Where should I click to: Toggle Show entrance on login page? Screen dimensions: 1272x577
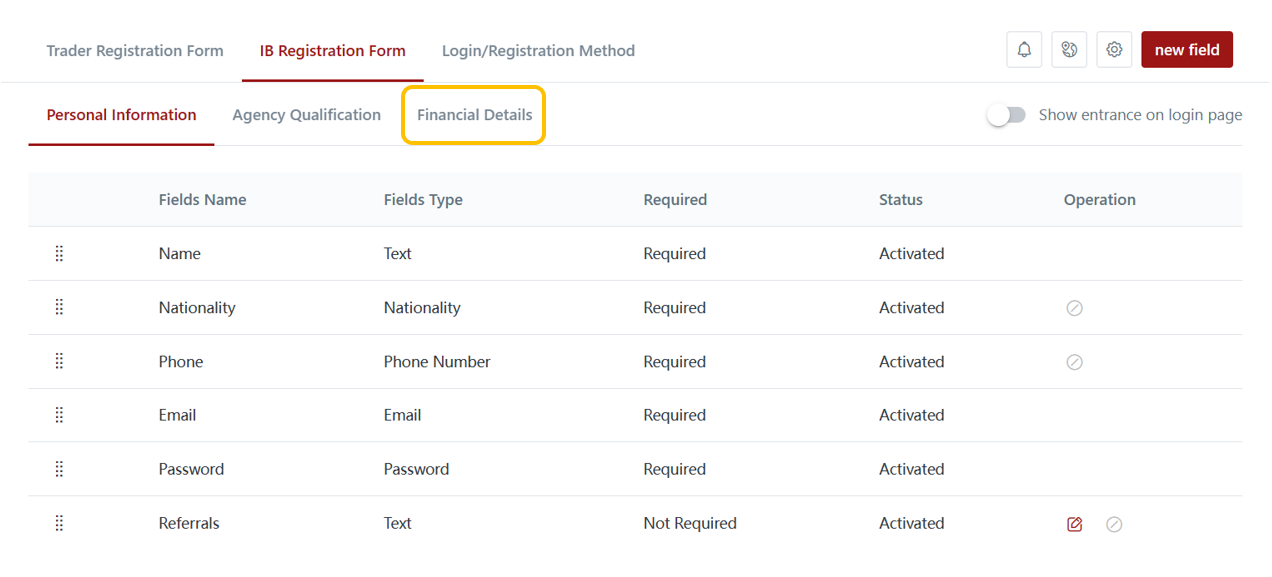[x=1006, y=115]
